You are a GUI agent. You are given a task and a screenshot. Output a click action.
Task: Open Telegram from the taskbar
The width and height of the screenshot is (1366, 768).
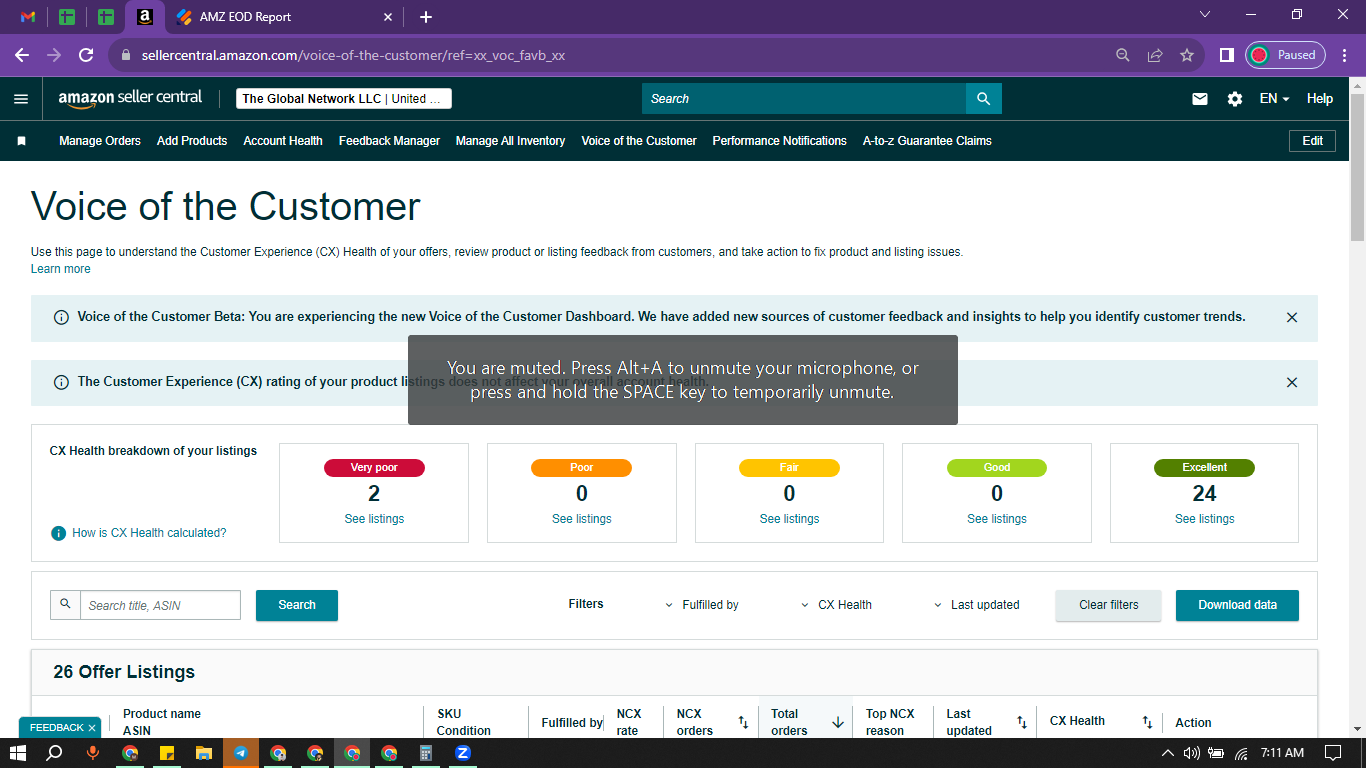point(241,753)
